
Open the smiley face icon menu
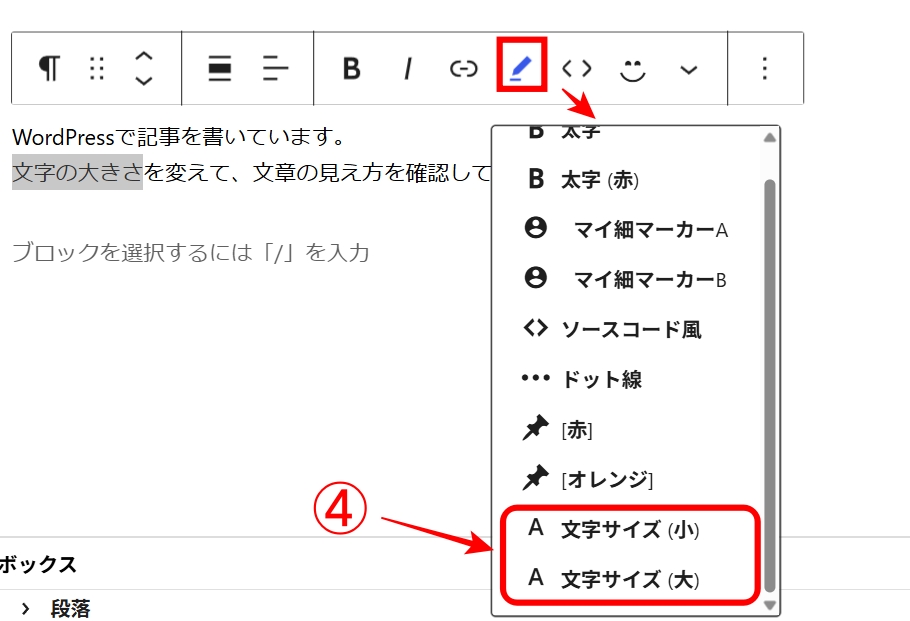[633, 70]
